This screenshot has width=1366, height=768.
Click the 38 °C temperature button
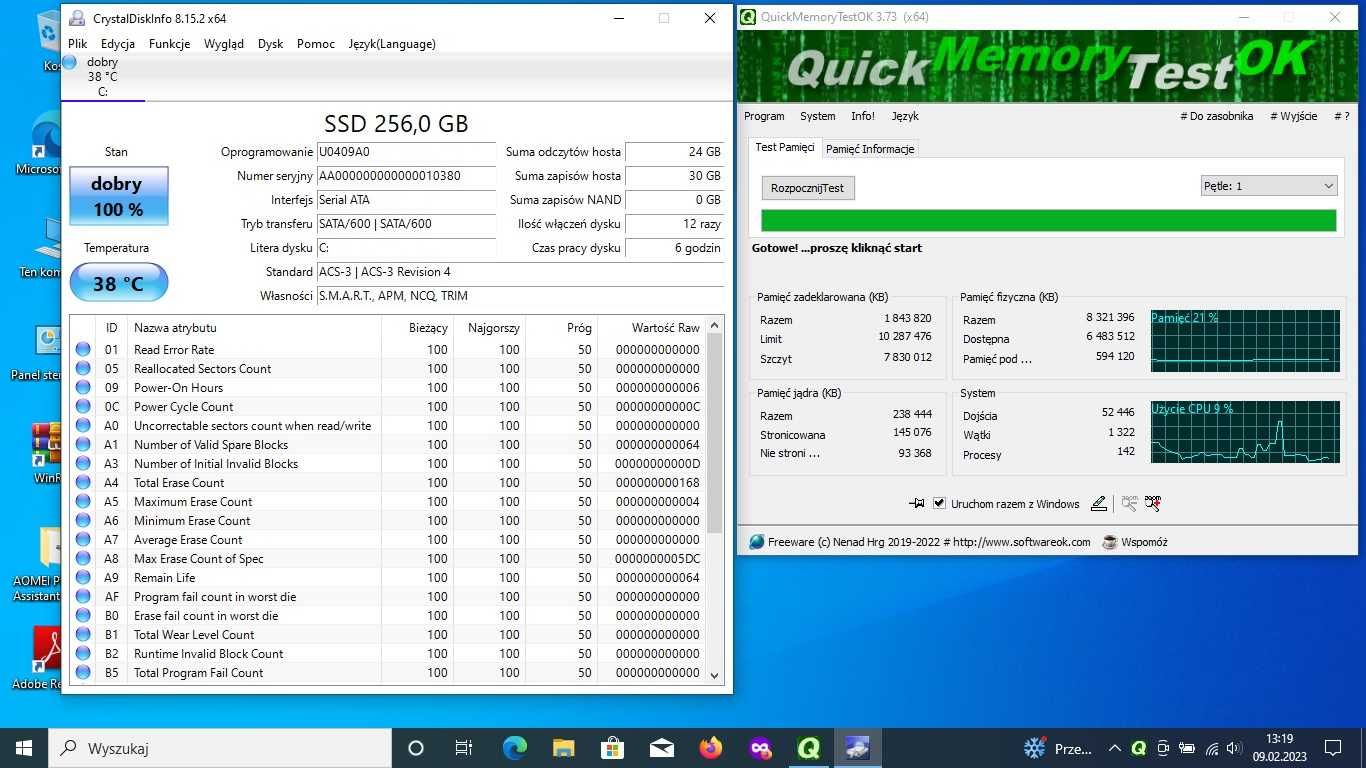[118, 283]
